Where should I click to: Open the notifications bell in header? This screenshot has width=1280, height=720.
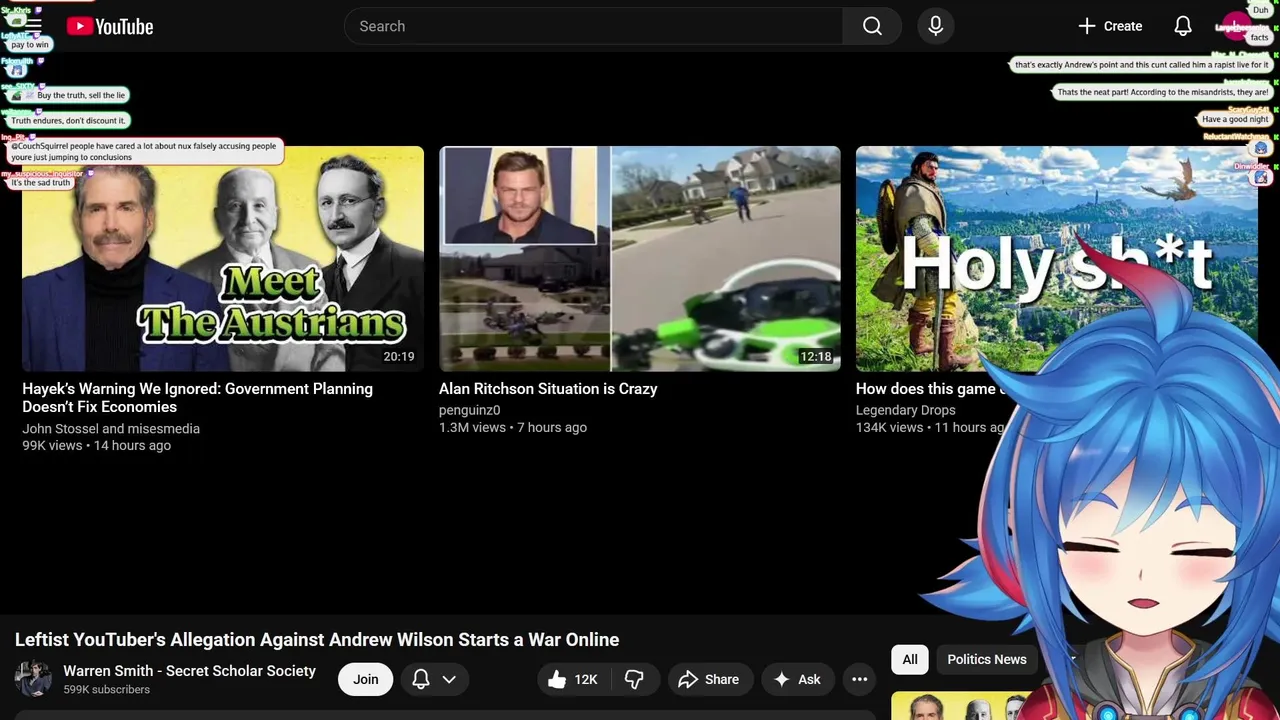pos(1183,26)
